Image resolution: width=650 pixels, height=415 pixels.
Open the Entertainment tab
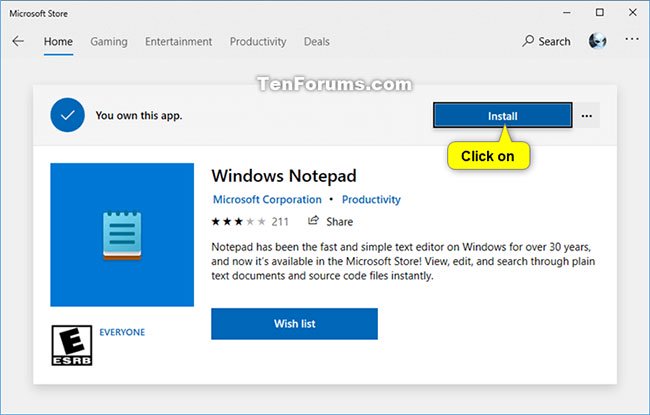178,41
